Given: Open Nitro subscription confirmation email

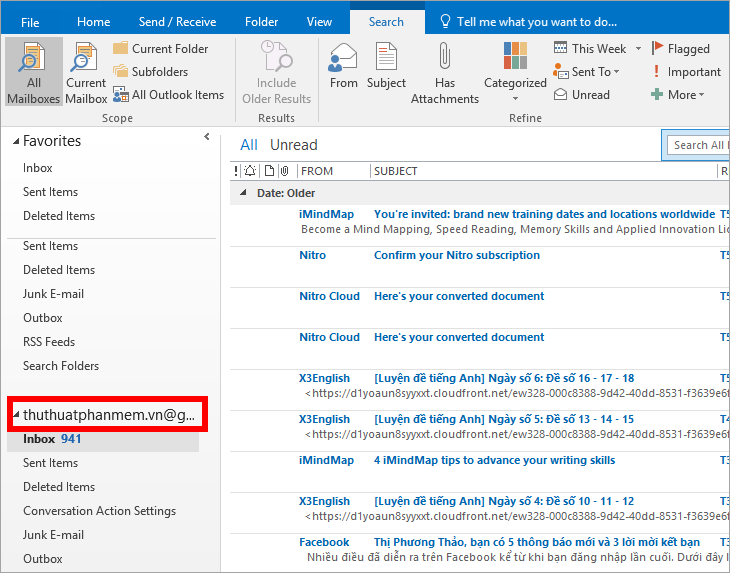Looking at the screenshot, I should coord(480,267).
